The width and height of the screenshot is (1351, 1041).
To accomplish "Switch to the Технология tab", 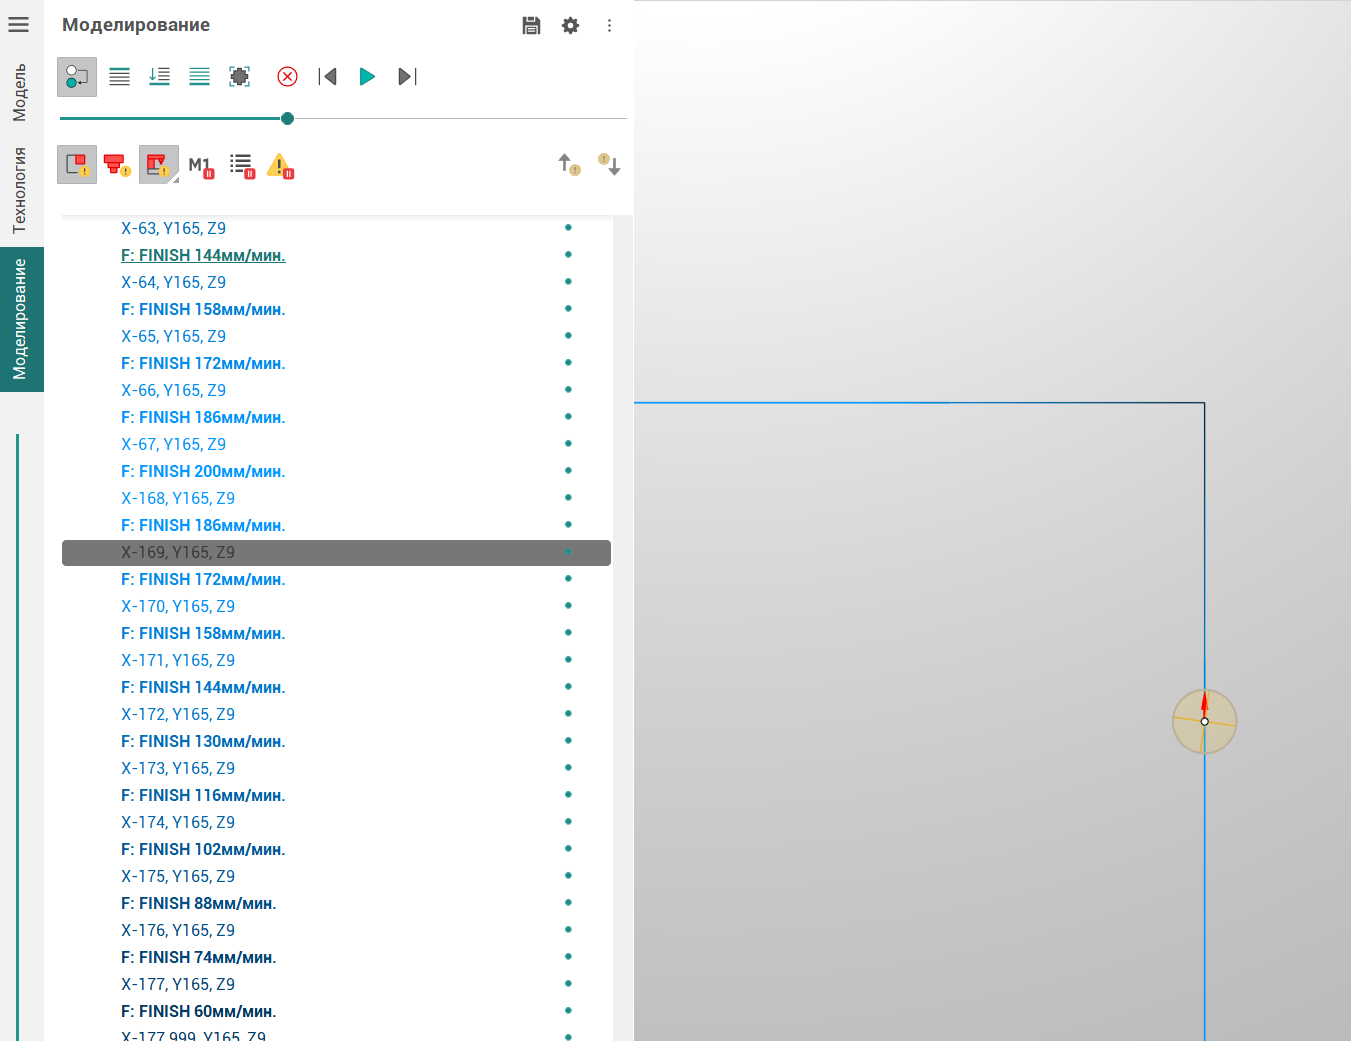I will point(20,190).
